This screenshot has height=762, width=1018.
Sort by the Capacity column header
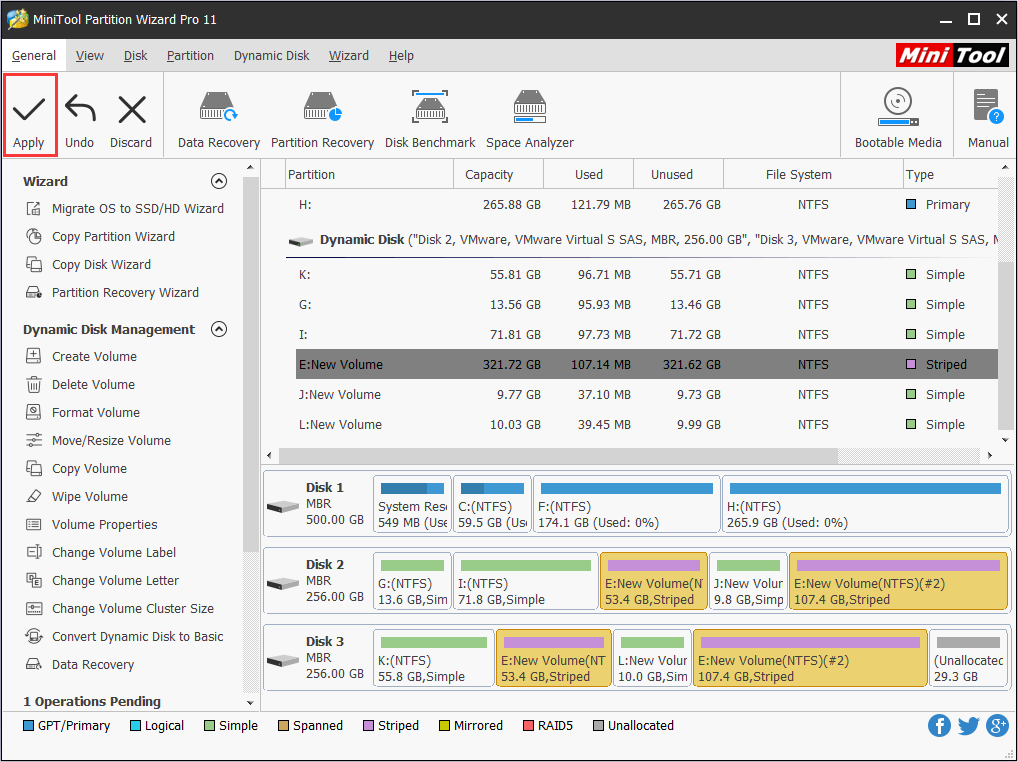coord(498,175)
